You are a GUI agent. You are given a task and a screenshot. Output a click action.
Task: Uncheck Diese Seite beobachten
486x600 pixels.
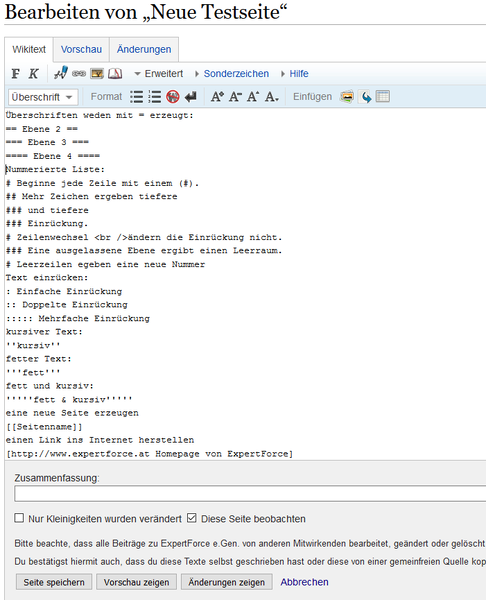tap(192, 518)
